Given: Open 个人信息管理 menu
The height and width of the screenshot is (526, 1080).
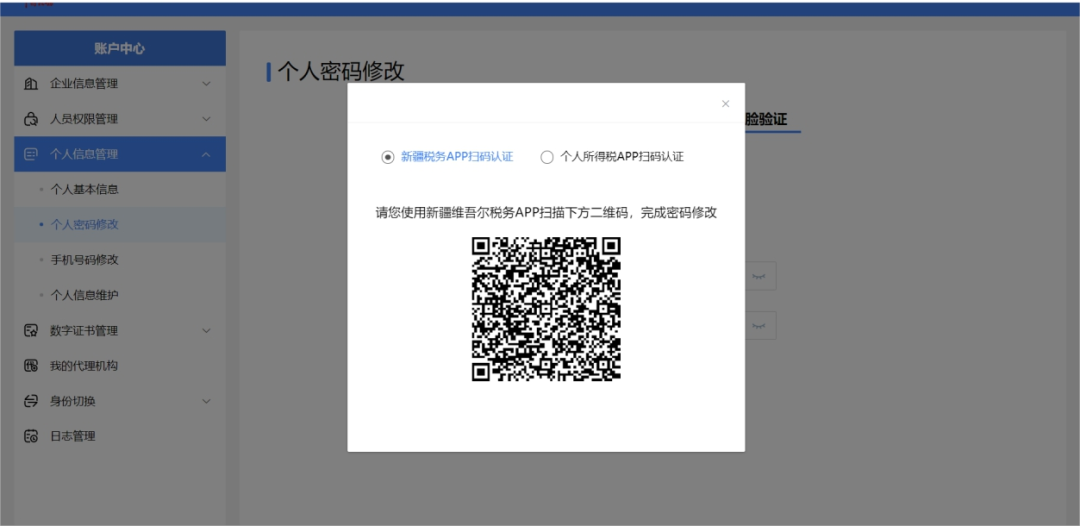Looking at the screenshot, I should pos(120,154).
